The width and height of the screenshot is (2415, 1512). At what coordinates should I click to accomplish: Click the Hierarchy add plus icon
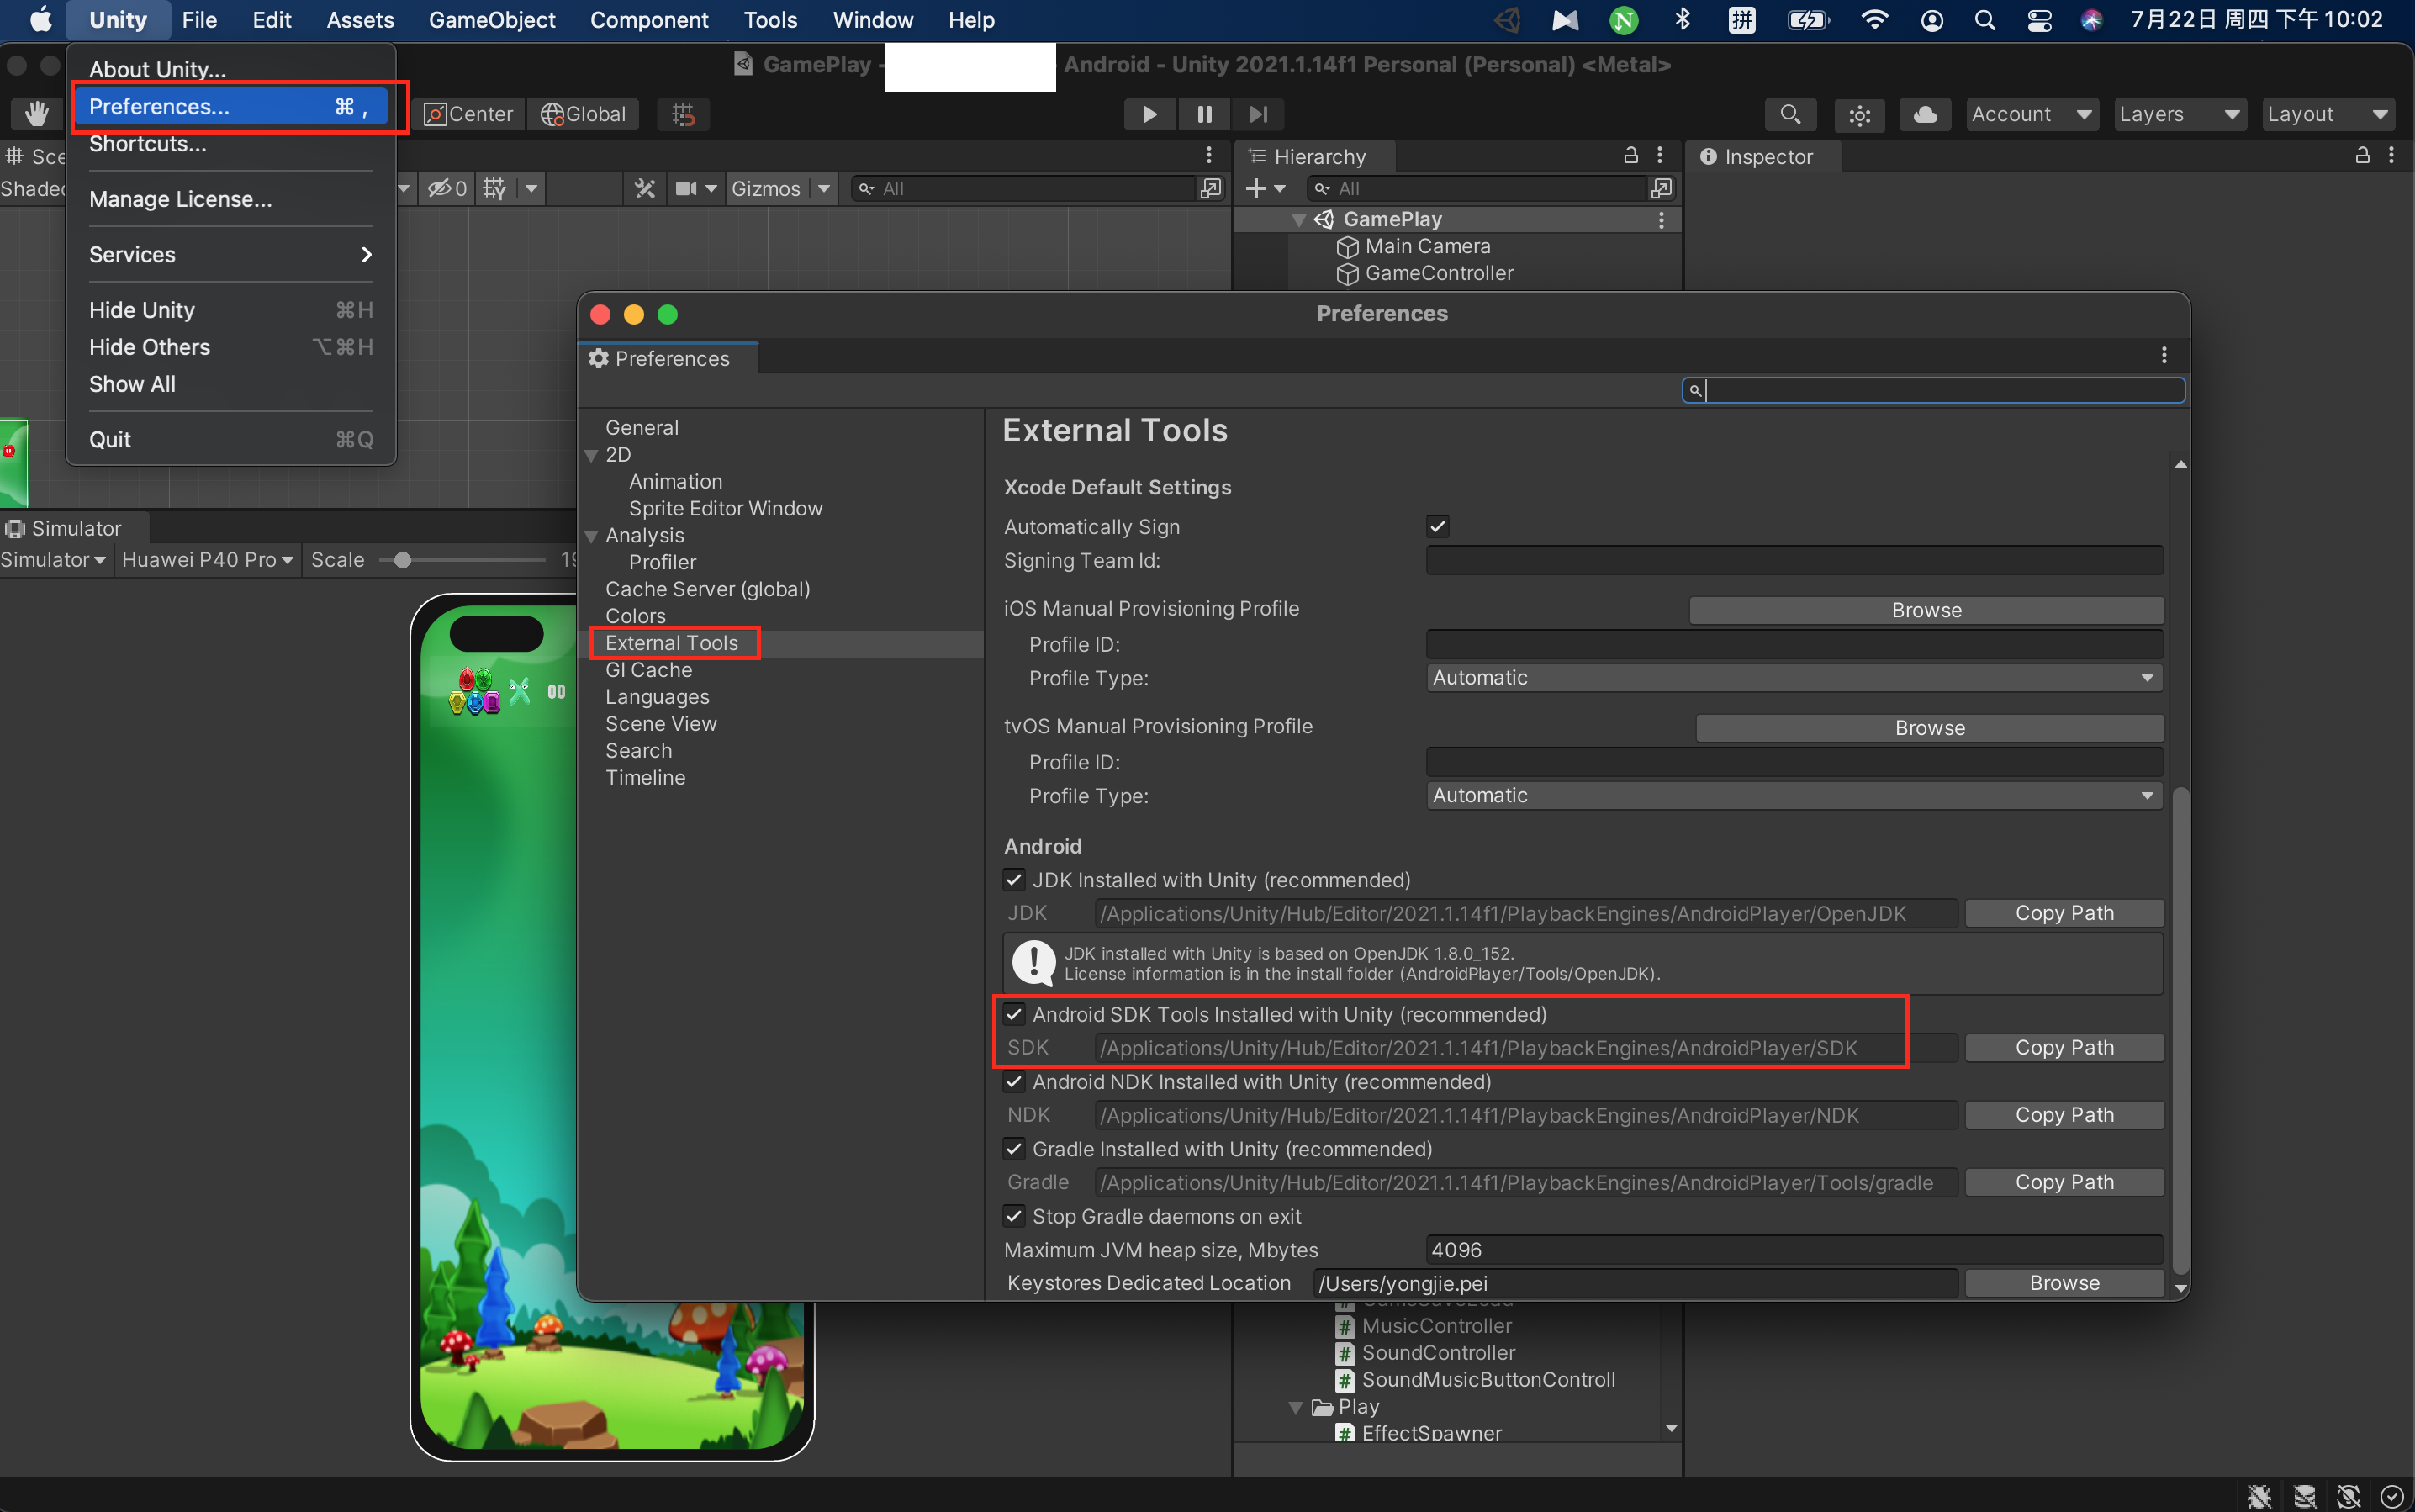click(1256, 188)
